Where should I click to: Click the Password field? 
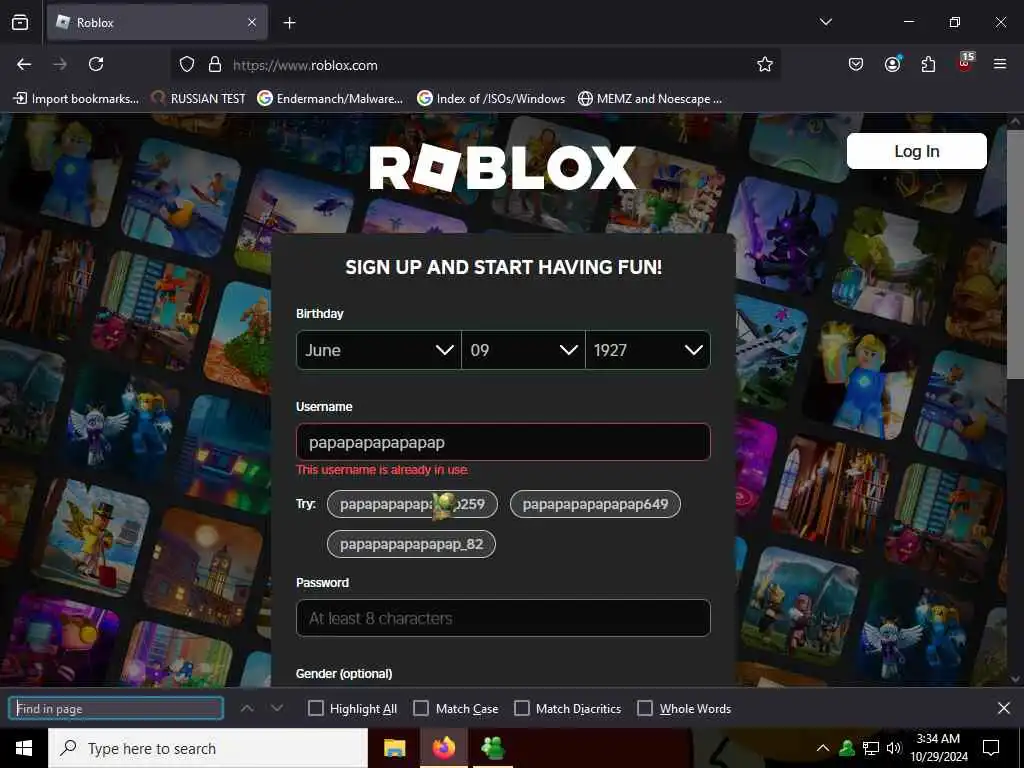pyautogui.click(x=503, y=618)
